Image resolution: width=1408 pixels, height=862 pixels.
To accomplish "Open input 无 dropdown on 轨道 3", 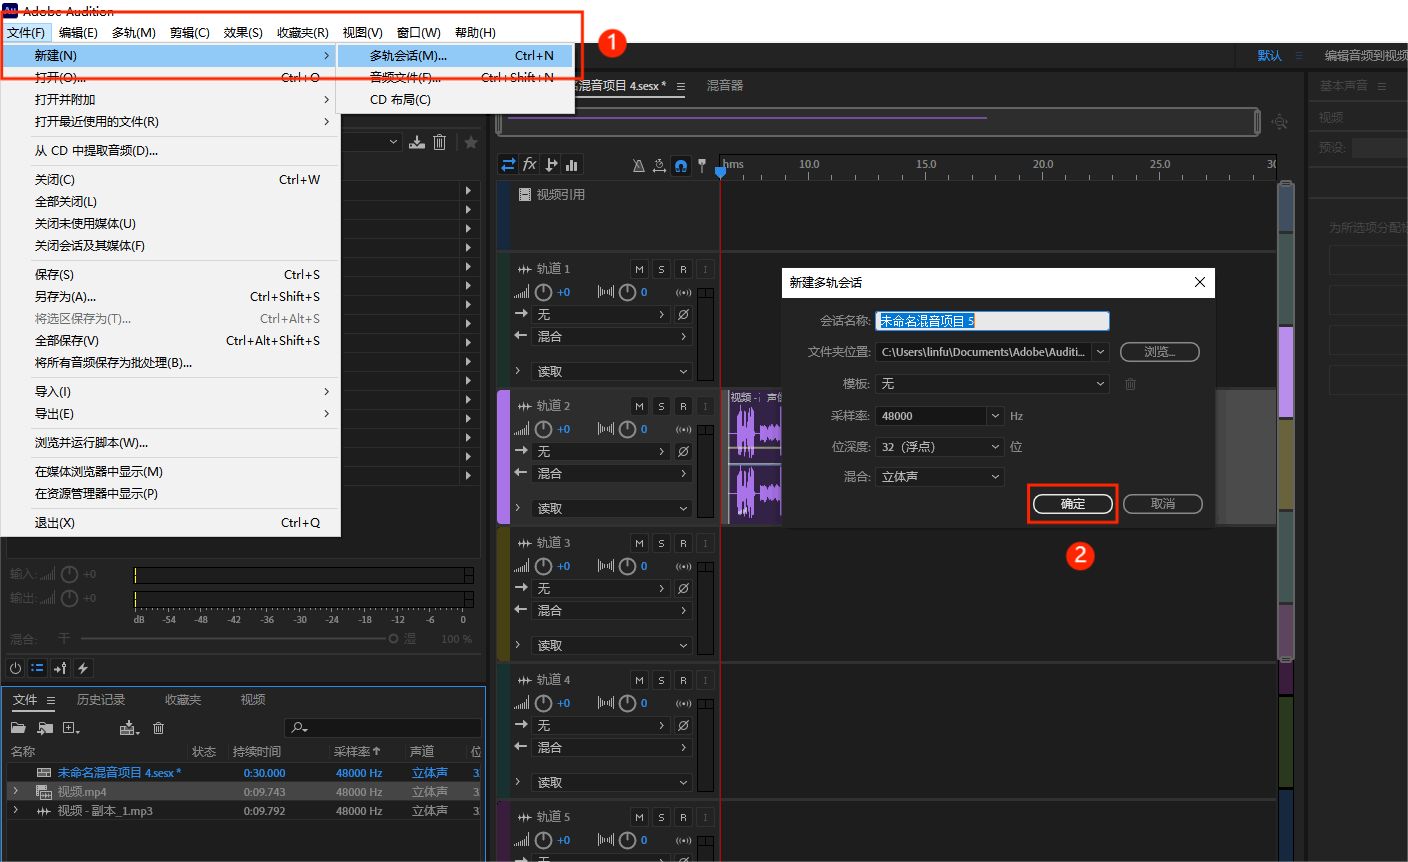I will pos(601,588).
